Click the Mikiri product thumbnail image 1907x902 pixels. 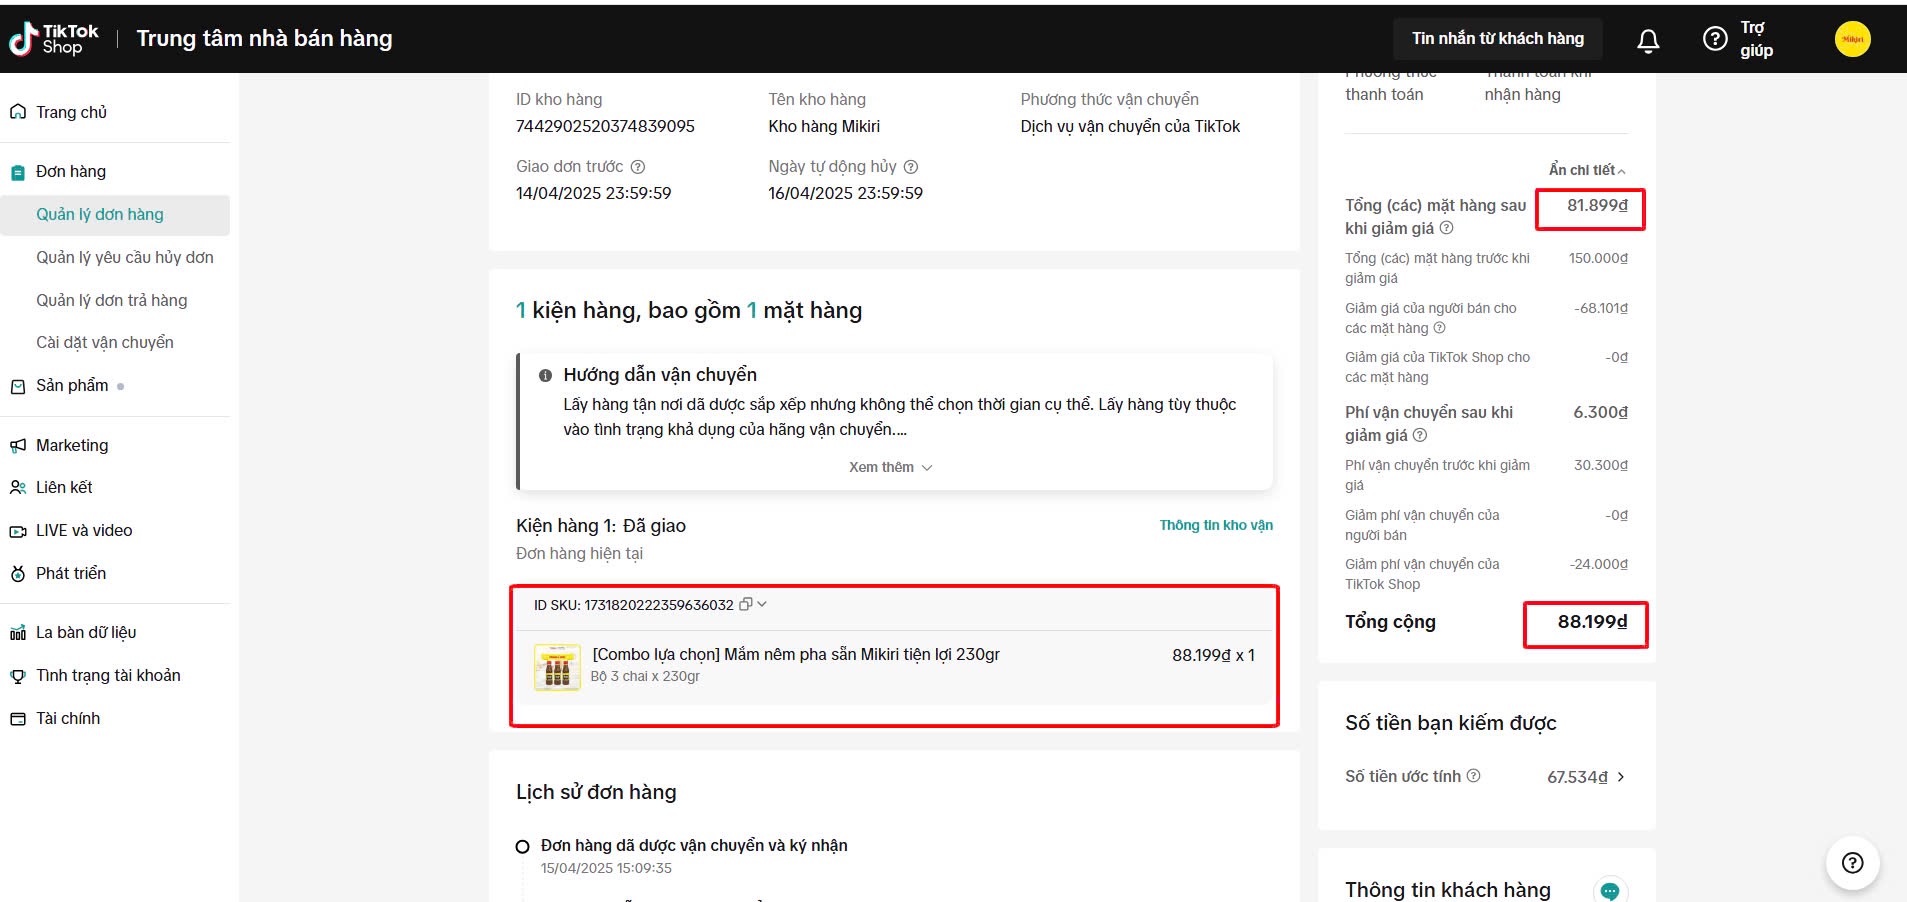click(x=557, y=667)
